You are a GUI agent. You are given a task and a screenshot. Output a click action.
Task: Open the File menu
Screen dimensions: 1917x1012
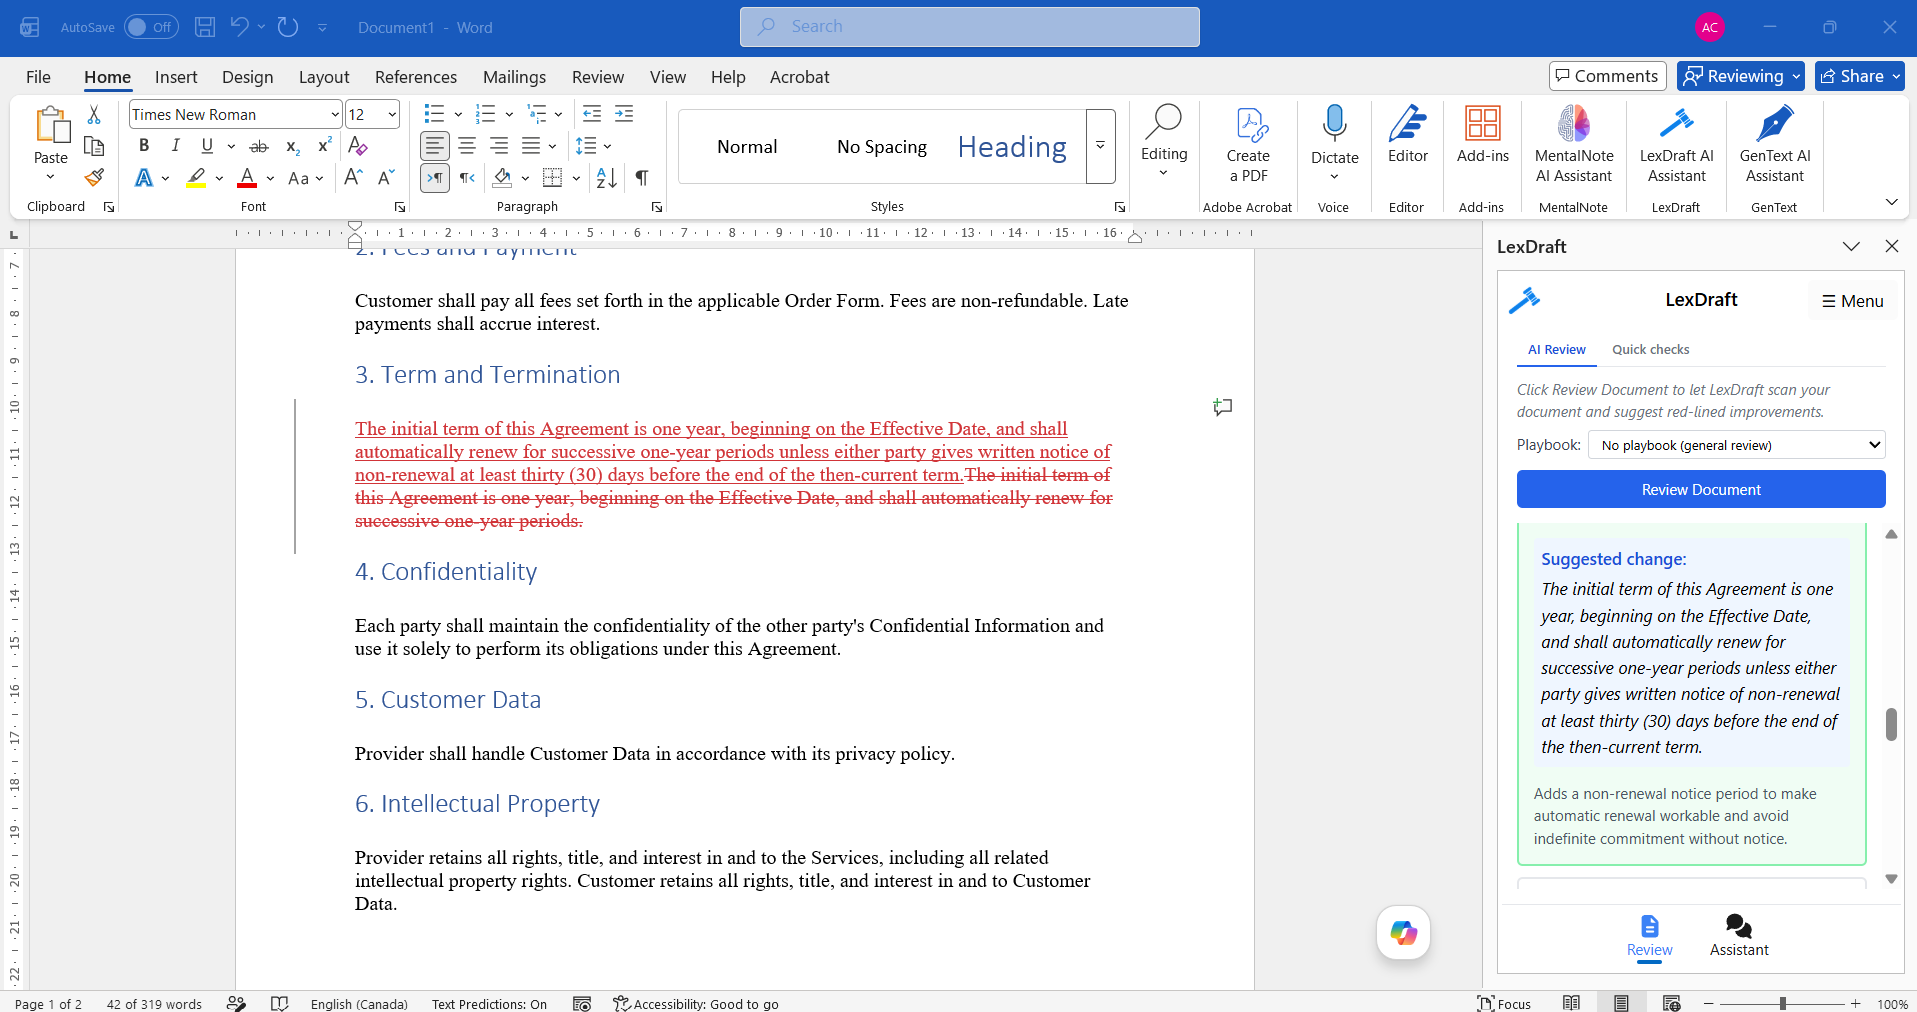click(x=38, y=77)
